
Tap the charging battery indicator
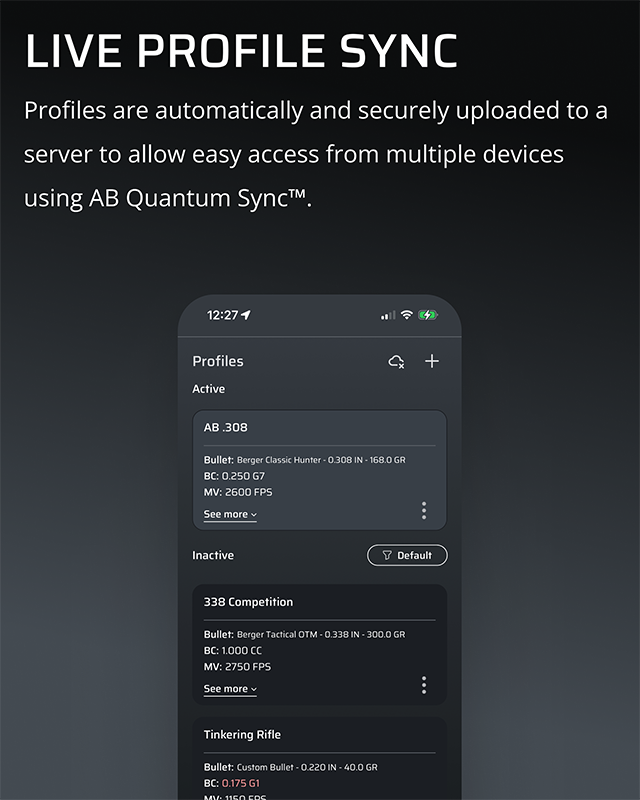[x=427, y=314]
